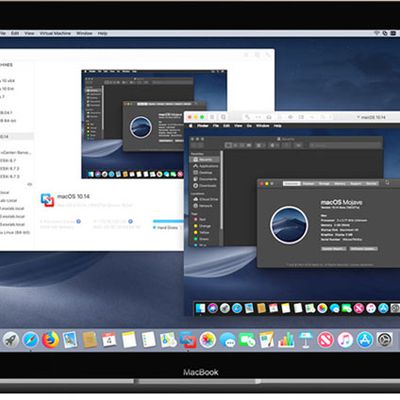Switch to Storage tab in About This Mac
The height and width of the screenshot is (400, 400).
click(x=324, y=183)
